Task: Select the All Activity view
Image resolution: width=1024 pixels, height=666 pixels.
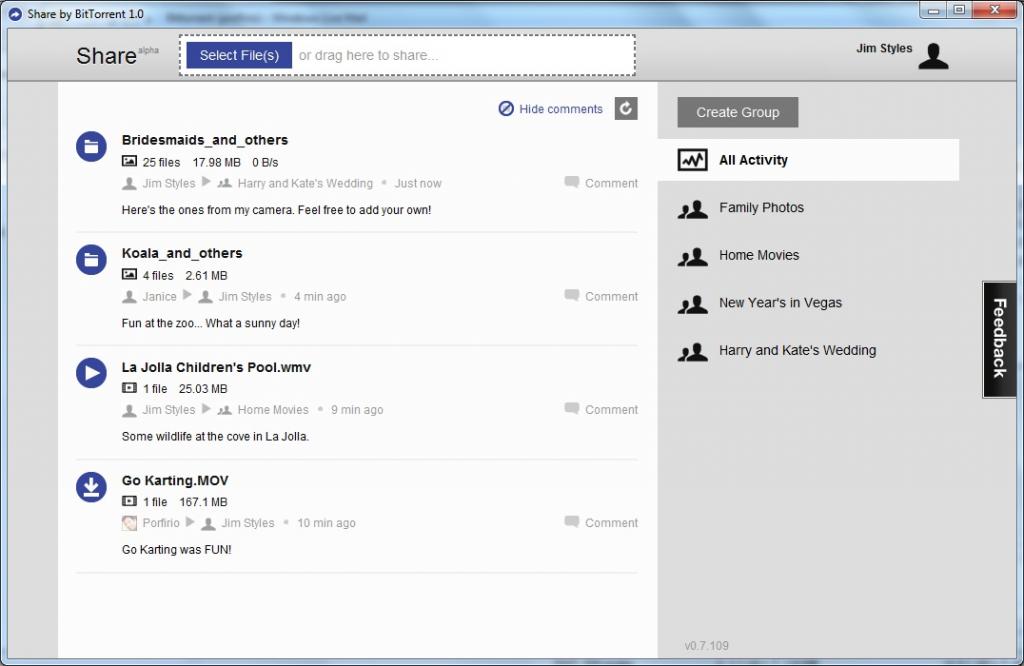Action: point(808,160)
